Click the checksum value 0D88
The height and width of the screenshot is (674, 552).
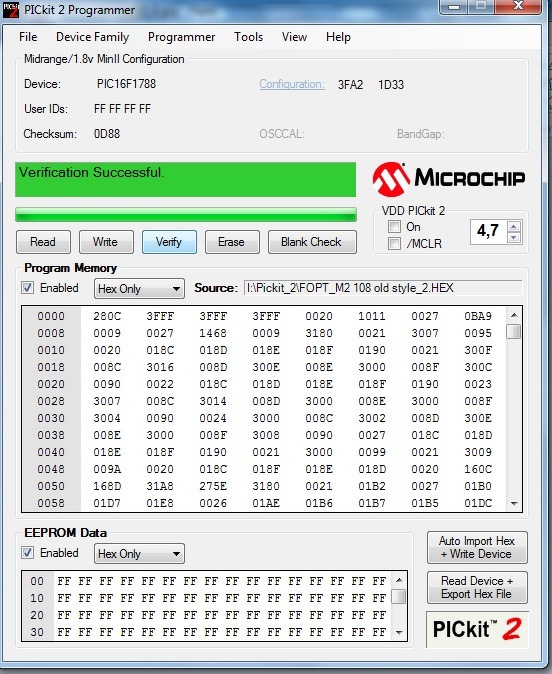[x=107, y=134]
